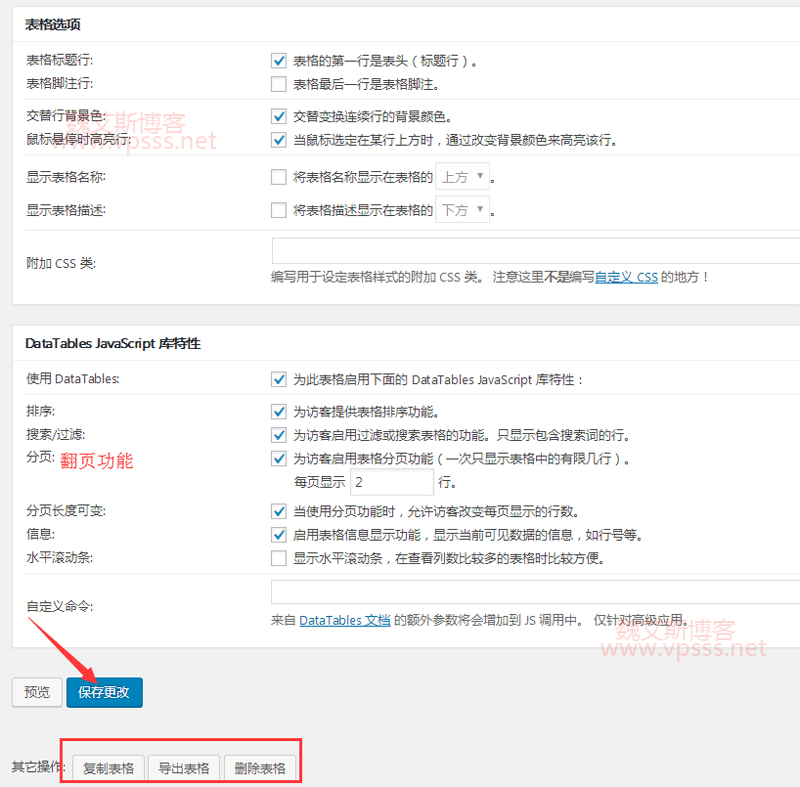Toggle the 分页 pagination checkbox
The image size is (800, 787).
pyautogui.click(x=279, y=459)
